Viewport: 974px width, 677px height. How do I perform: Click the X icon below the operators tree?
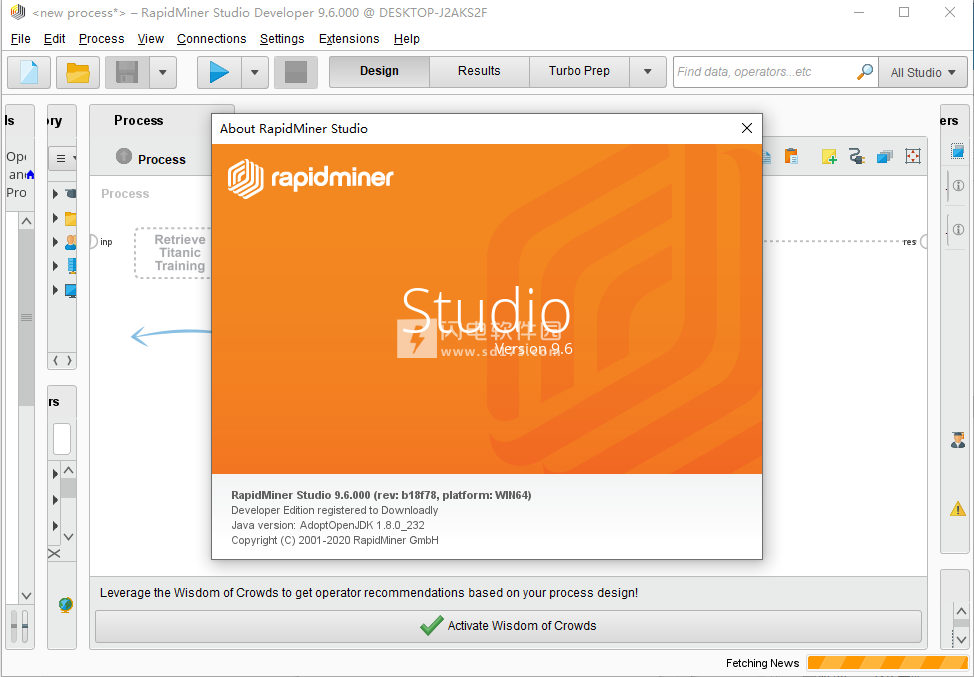[54, 553]
